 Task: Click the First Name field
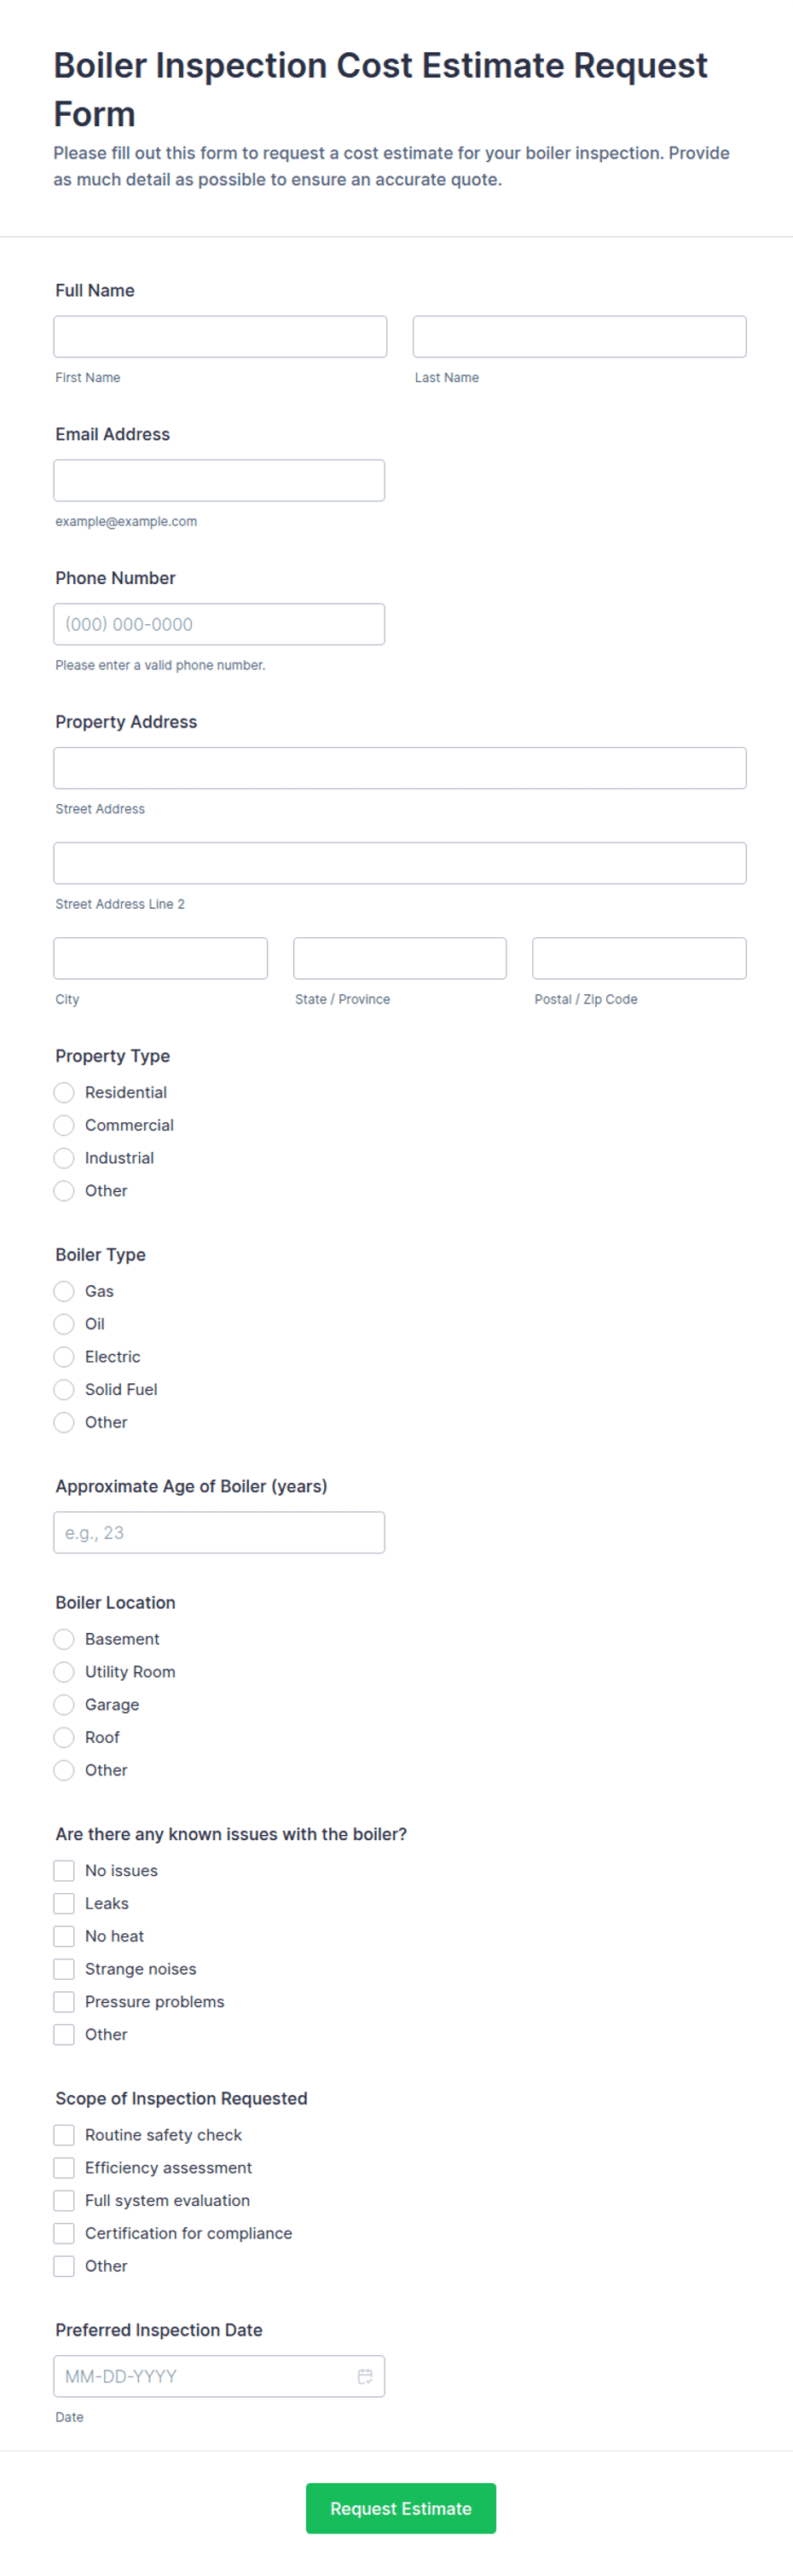click(x=220, y=336)
